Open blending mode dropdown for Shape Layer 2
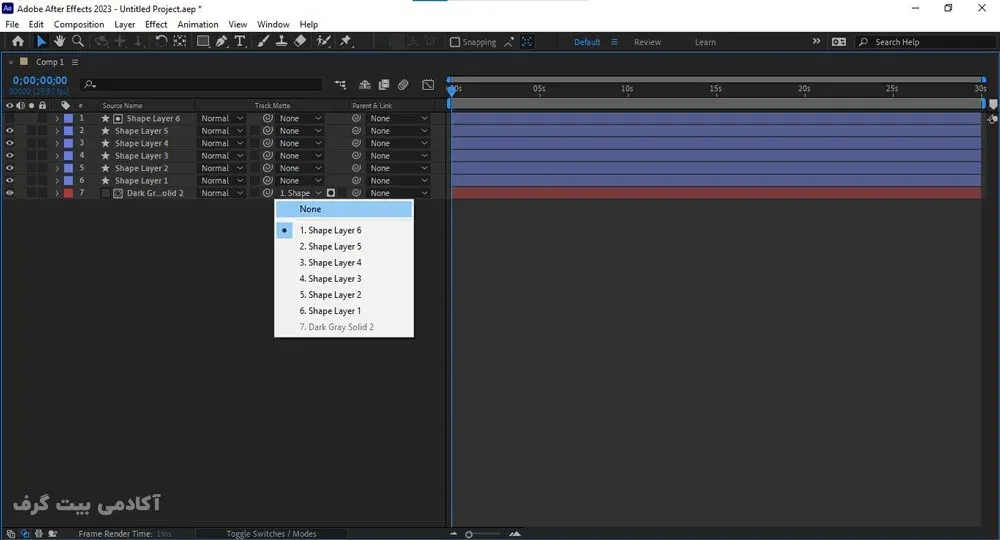 click(222, 168)
